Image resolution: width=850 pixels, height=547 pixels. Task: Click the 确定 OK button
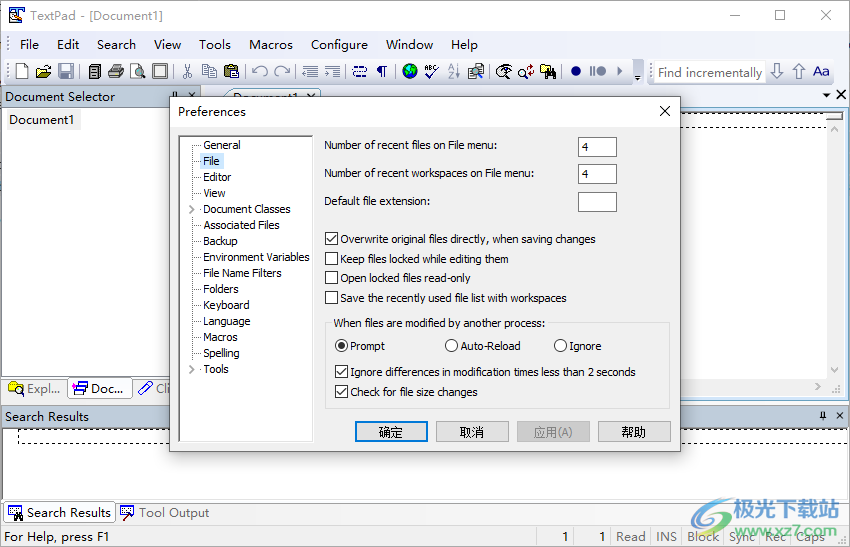[x=391, y=432]
